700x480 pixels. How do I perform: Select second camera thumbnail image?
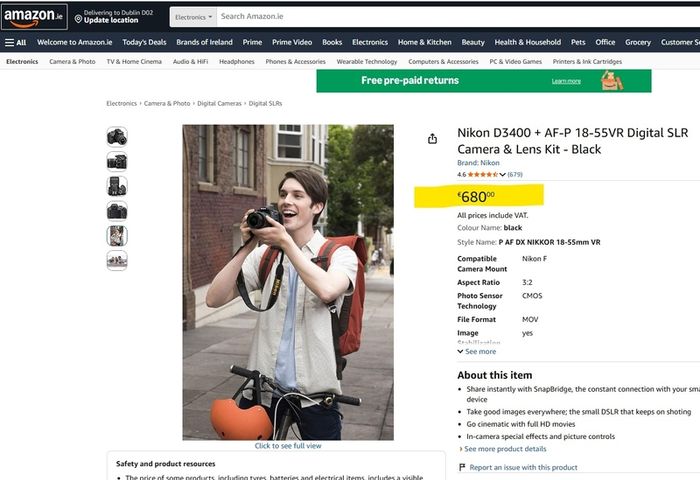click(x=117, y=162)
